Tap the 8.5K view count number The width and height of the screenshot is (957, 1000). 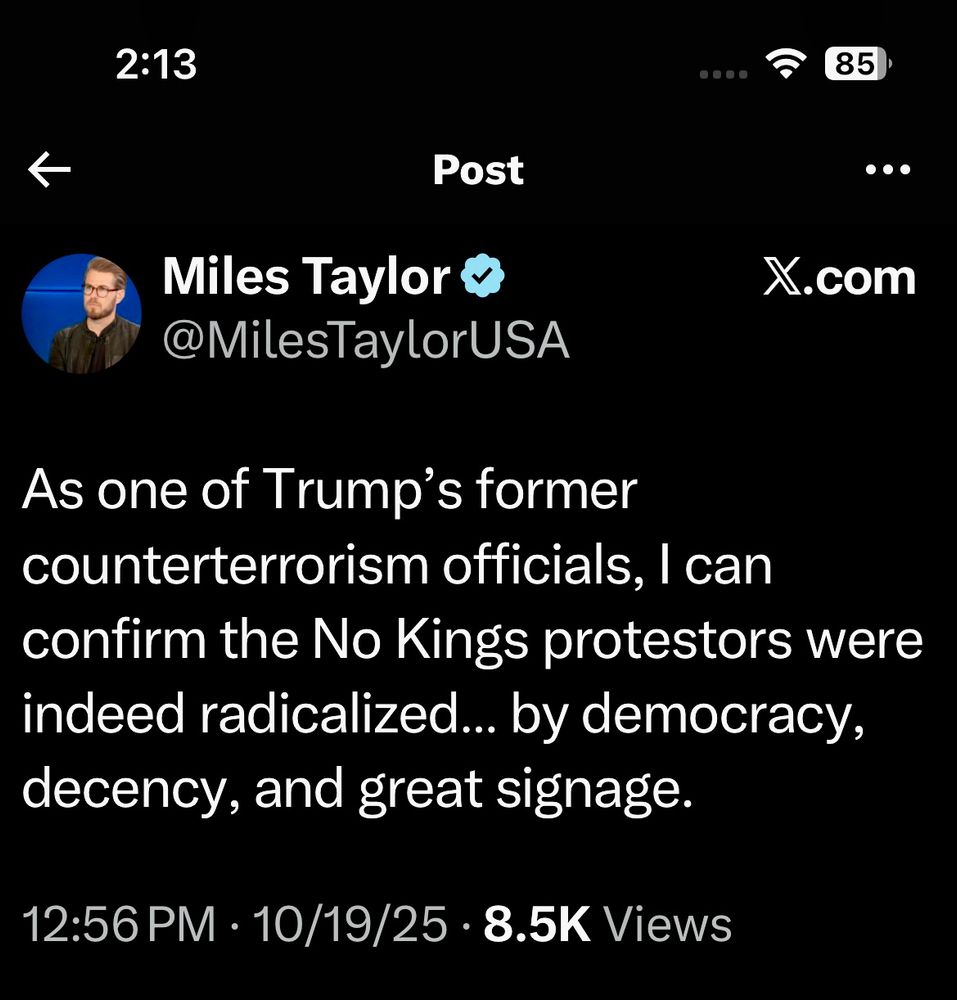(538, 926)
